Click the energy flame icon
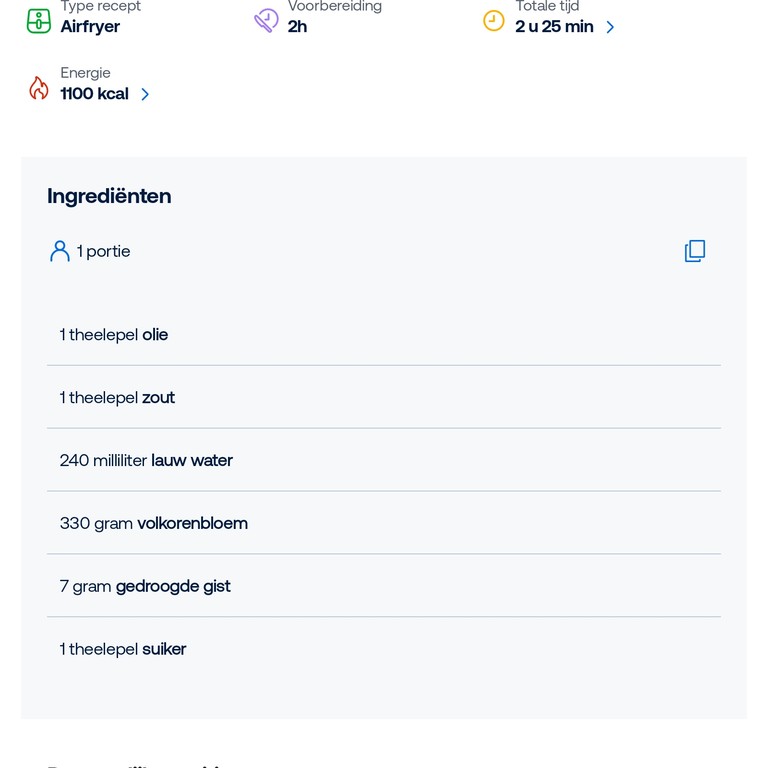The image size is (768, 768). tap(39, 88)
